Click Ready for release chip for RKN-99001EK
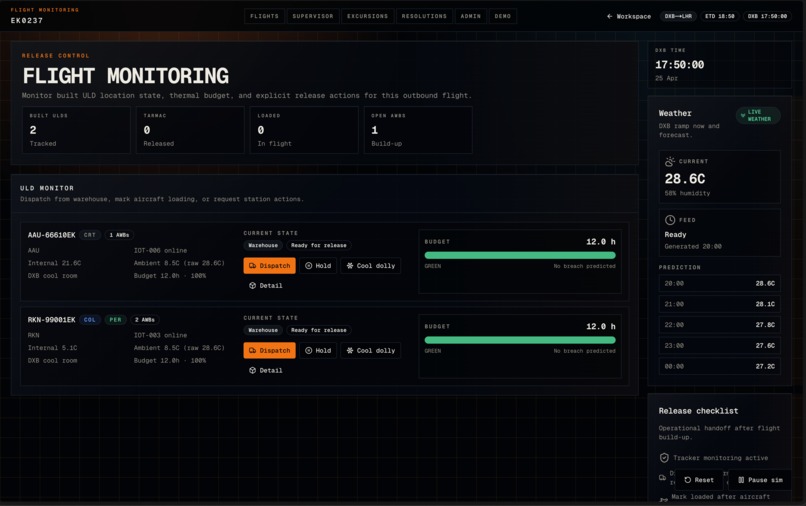The width and height of the screenshot is (806, 506). pyautogui.click(x=319, y=330)
